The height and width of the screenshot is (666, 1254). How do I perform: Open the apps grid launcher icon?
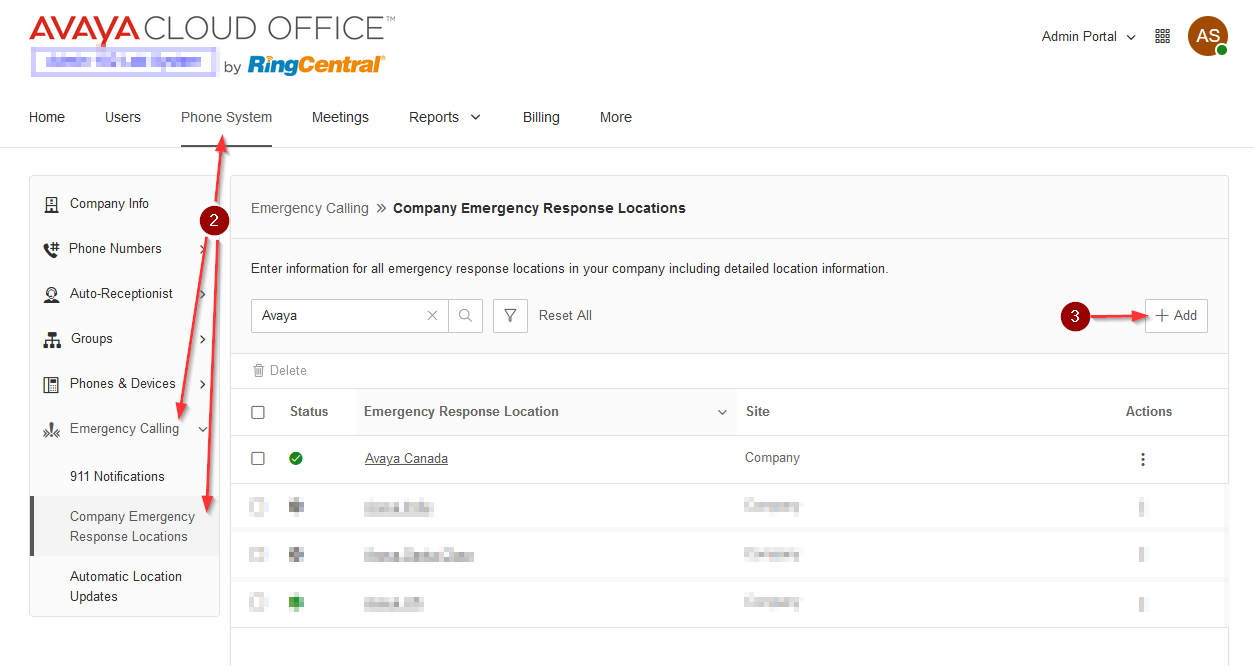(1162, 36)
